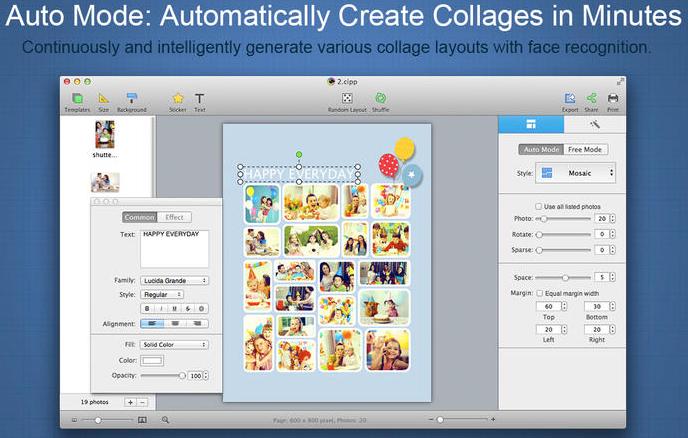Expand the Lucida Grande font family dropdown
This screenshot has height=438, width=688.
174,281
